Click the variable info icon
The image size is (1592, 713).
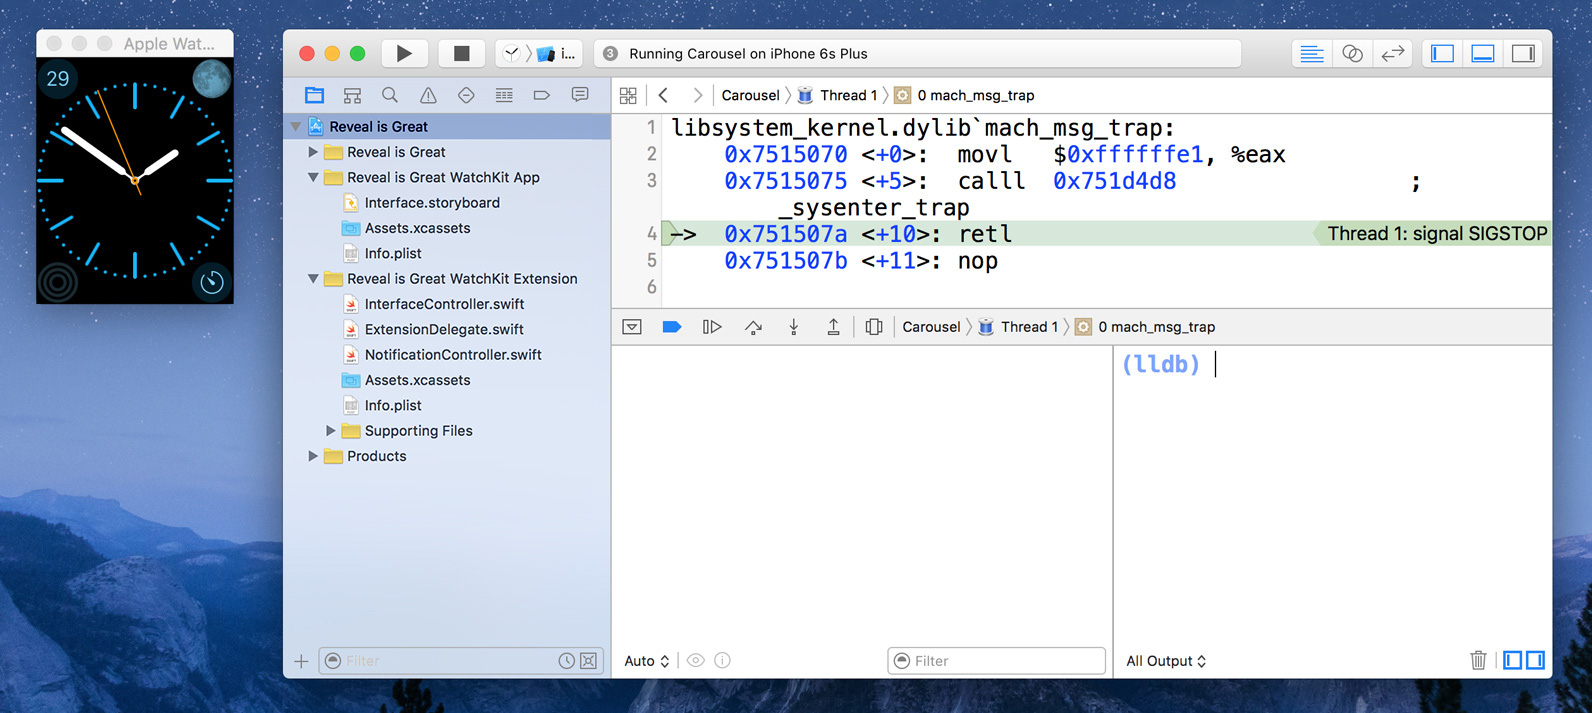(x=722, y=661)
